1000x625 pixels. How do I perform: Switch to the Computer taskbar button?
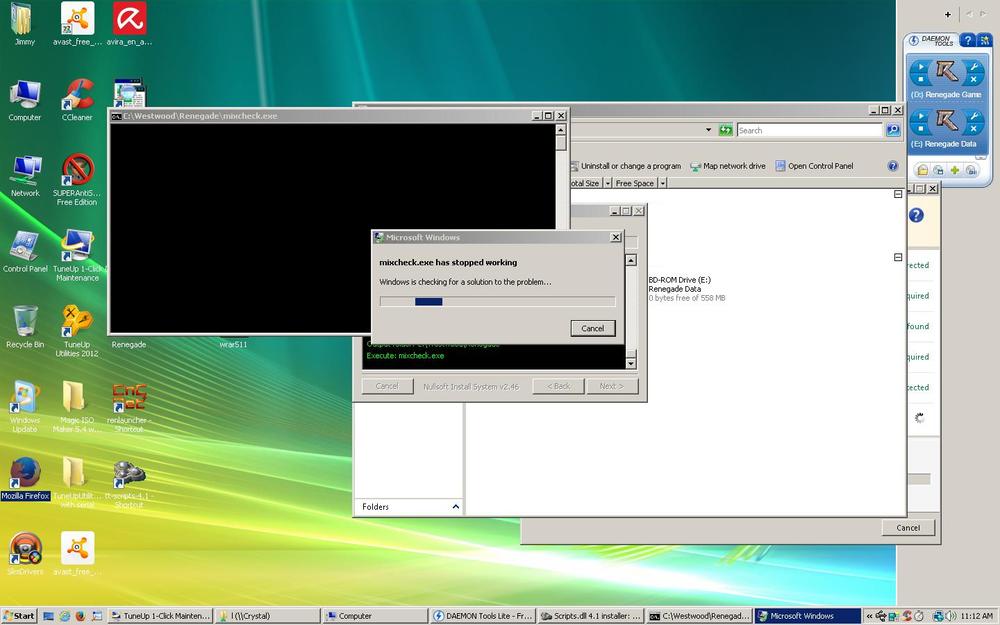point(374,616)
